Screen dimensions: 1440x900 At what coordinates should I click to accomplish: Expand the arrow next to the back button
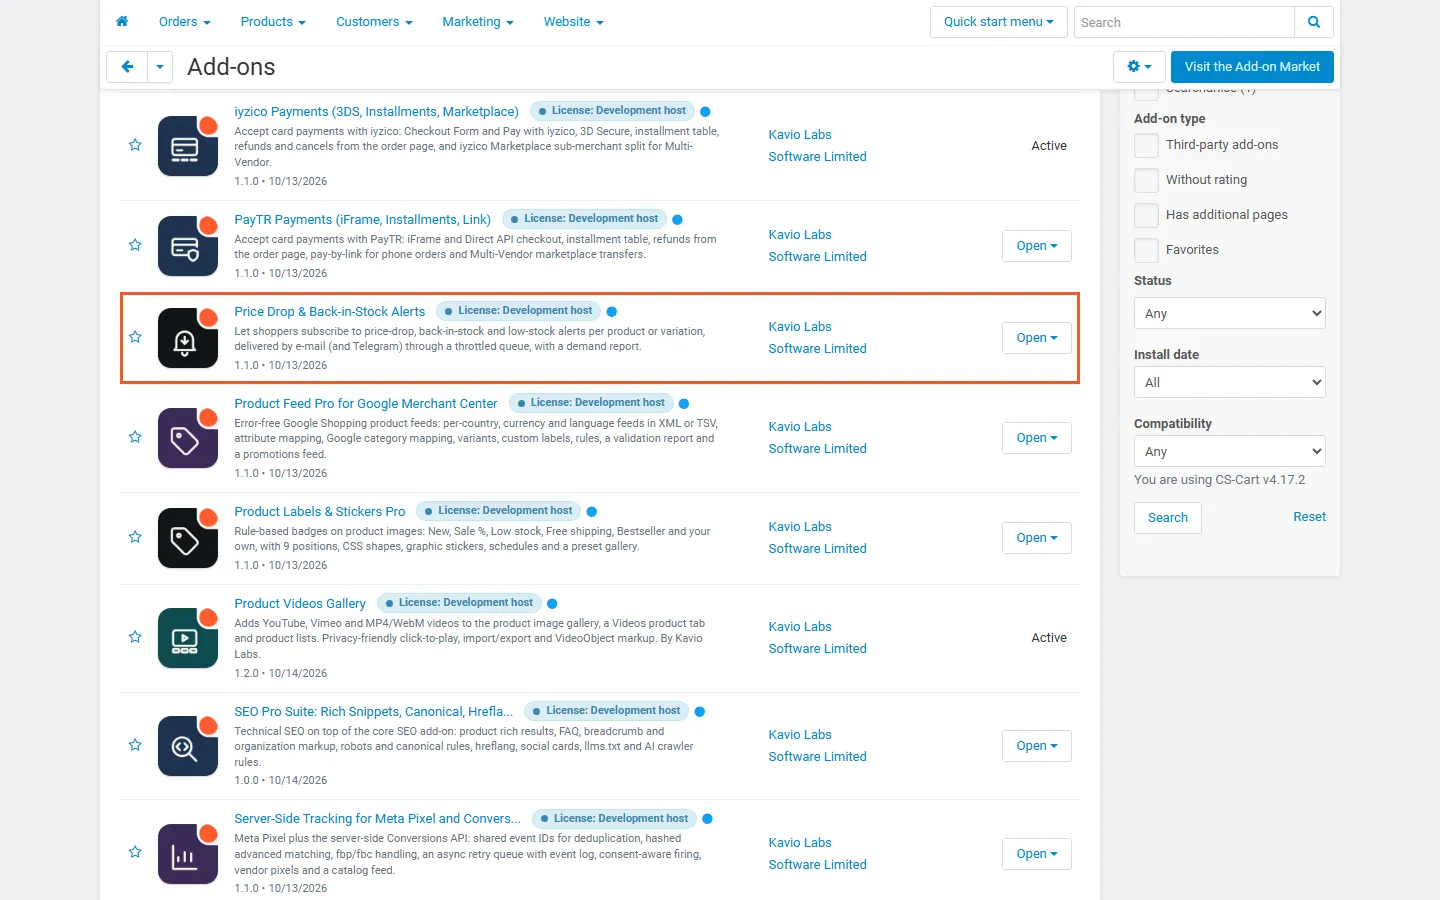(160, 67)
